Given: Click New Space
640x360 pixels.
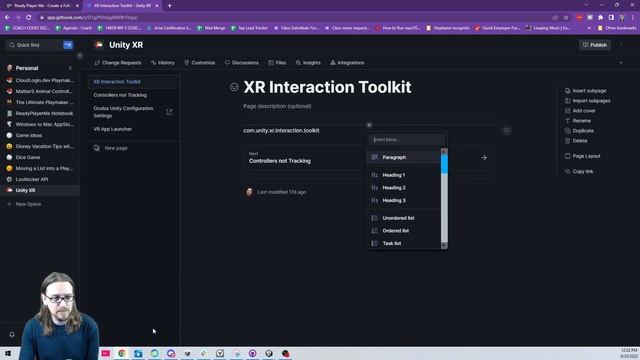Looking at the screenshot, I should tap(24, 204).
